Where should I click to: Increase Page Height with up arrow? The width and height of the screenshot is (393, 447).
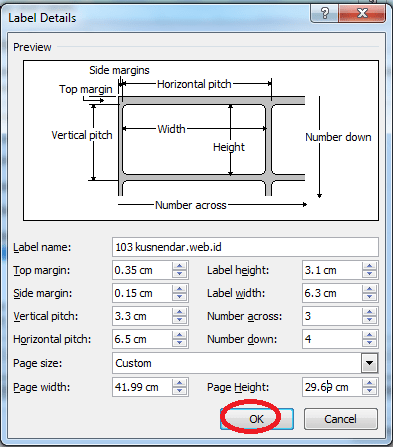click(370, 383)
